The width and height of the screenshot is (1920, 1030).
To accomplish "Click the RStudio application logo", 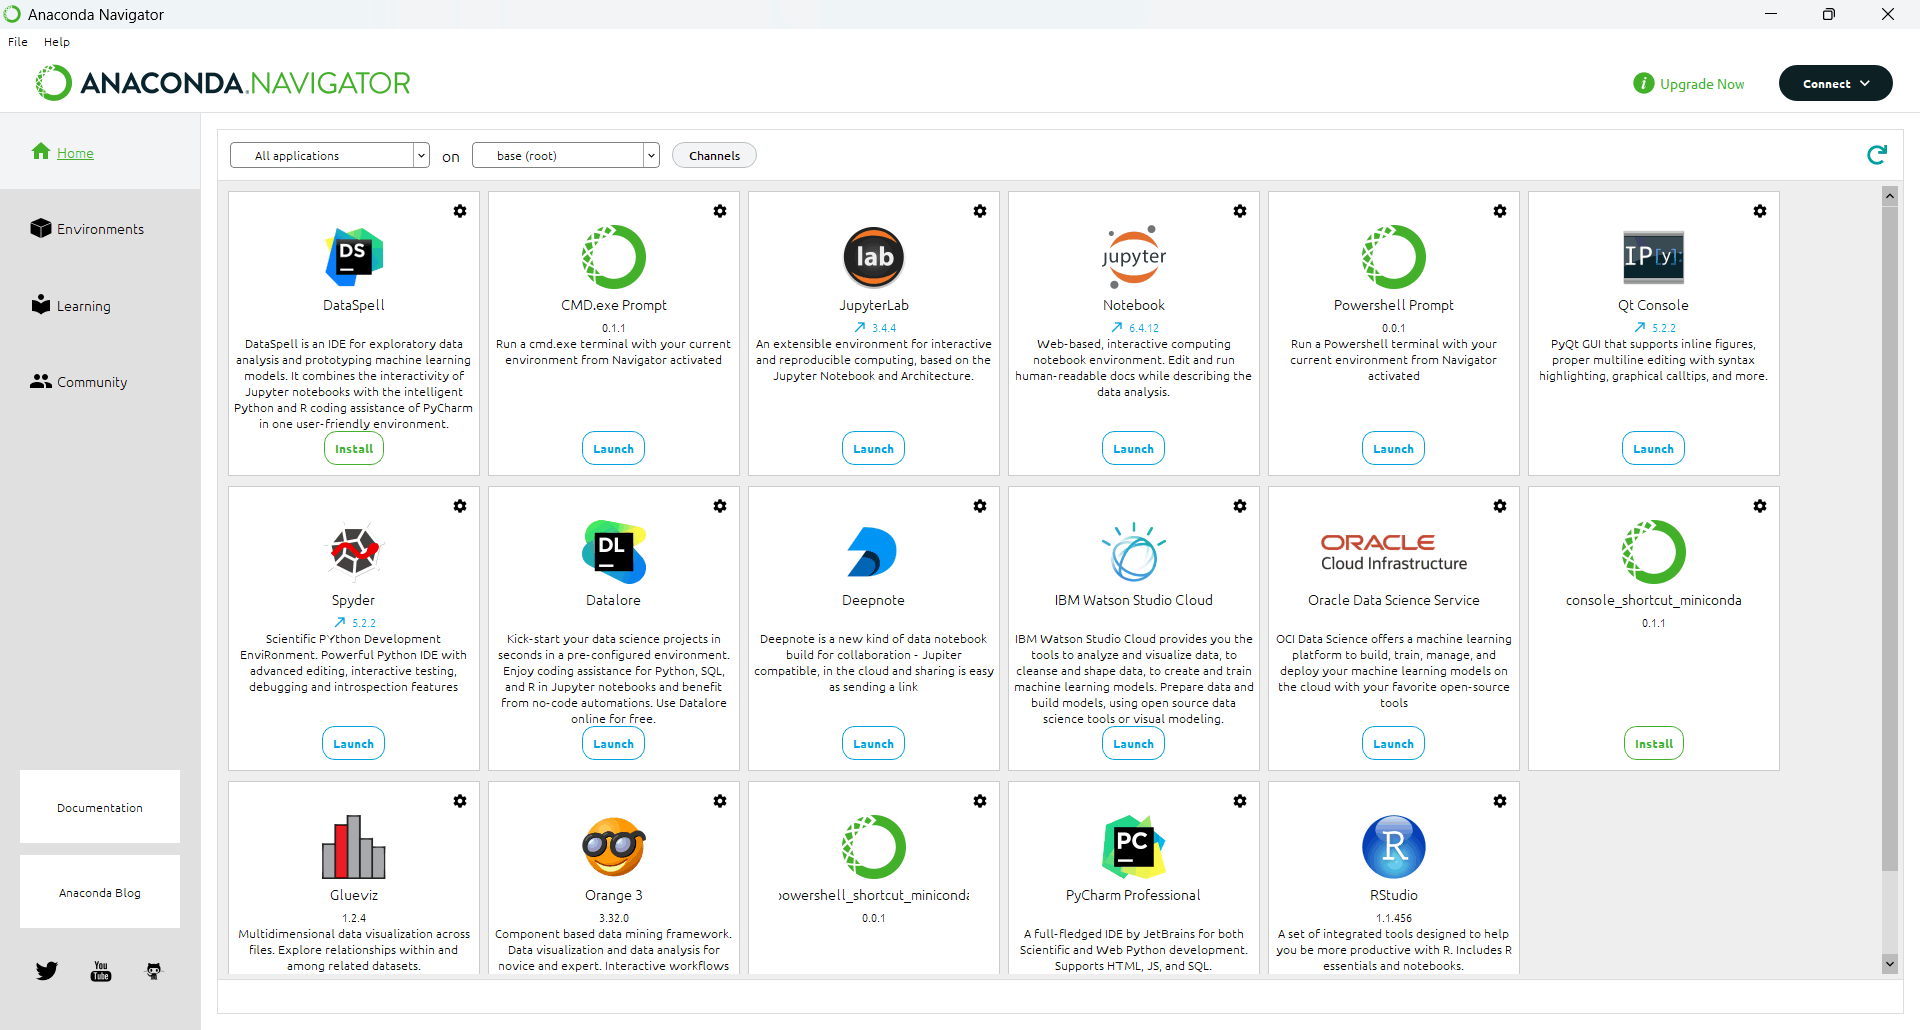I will click(x=1394, y=847).
